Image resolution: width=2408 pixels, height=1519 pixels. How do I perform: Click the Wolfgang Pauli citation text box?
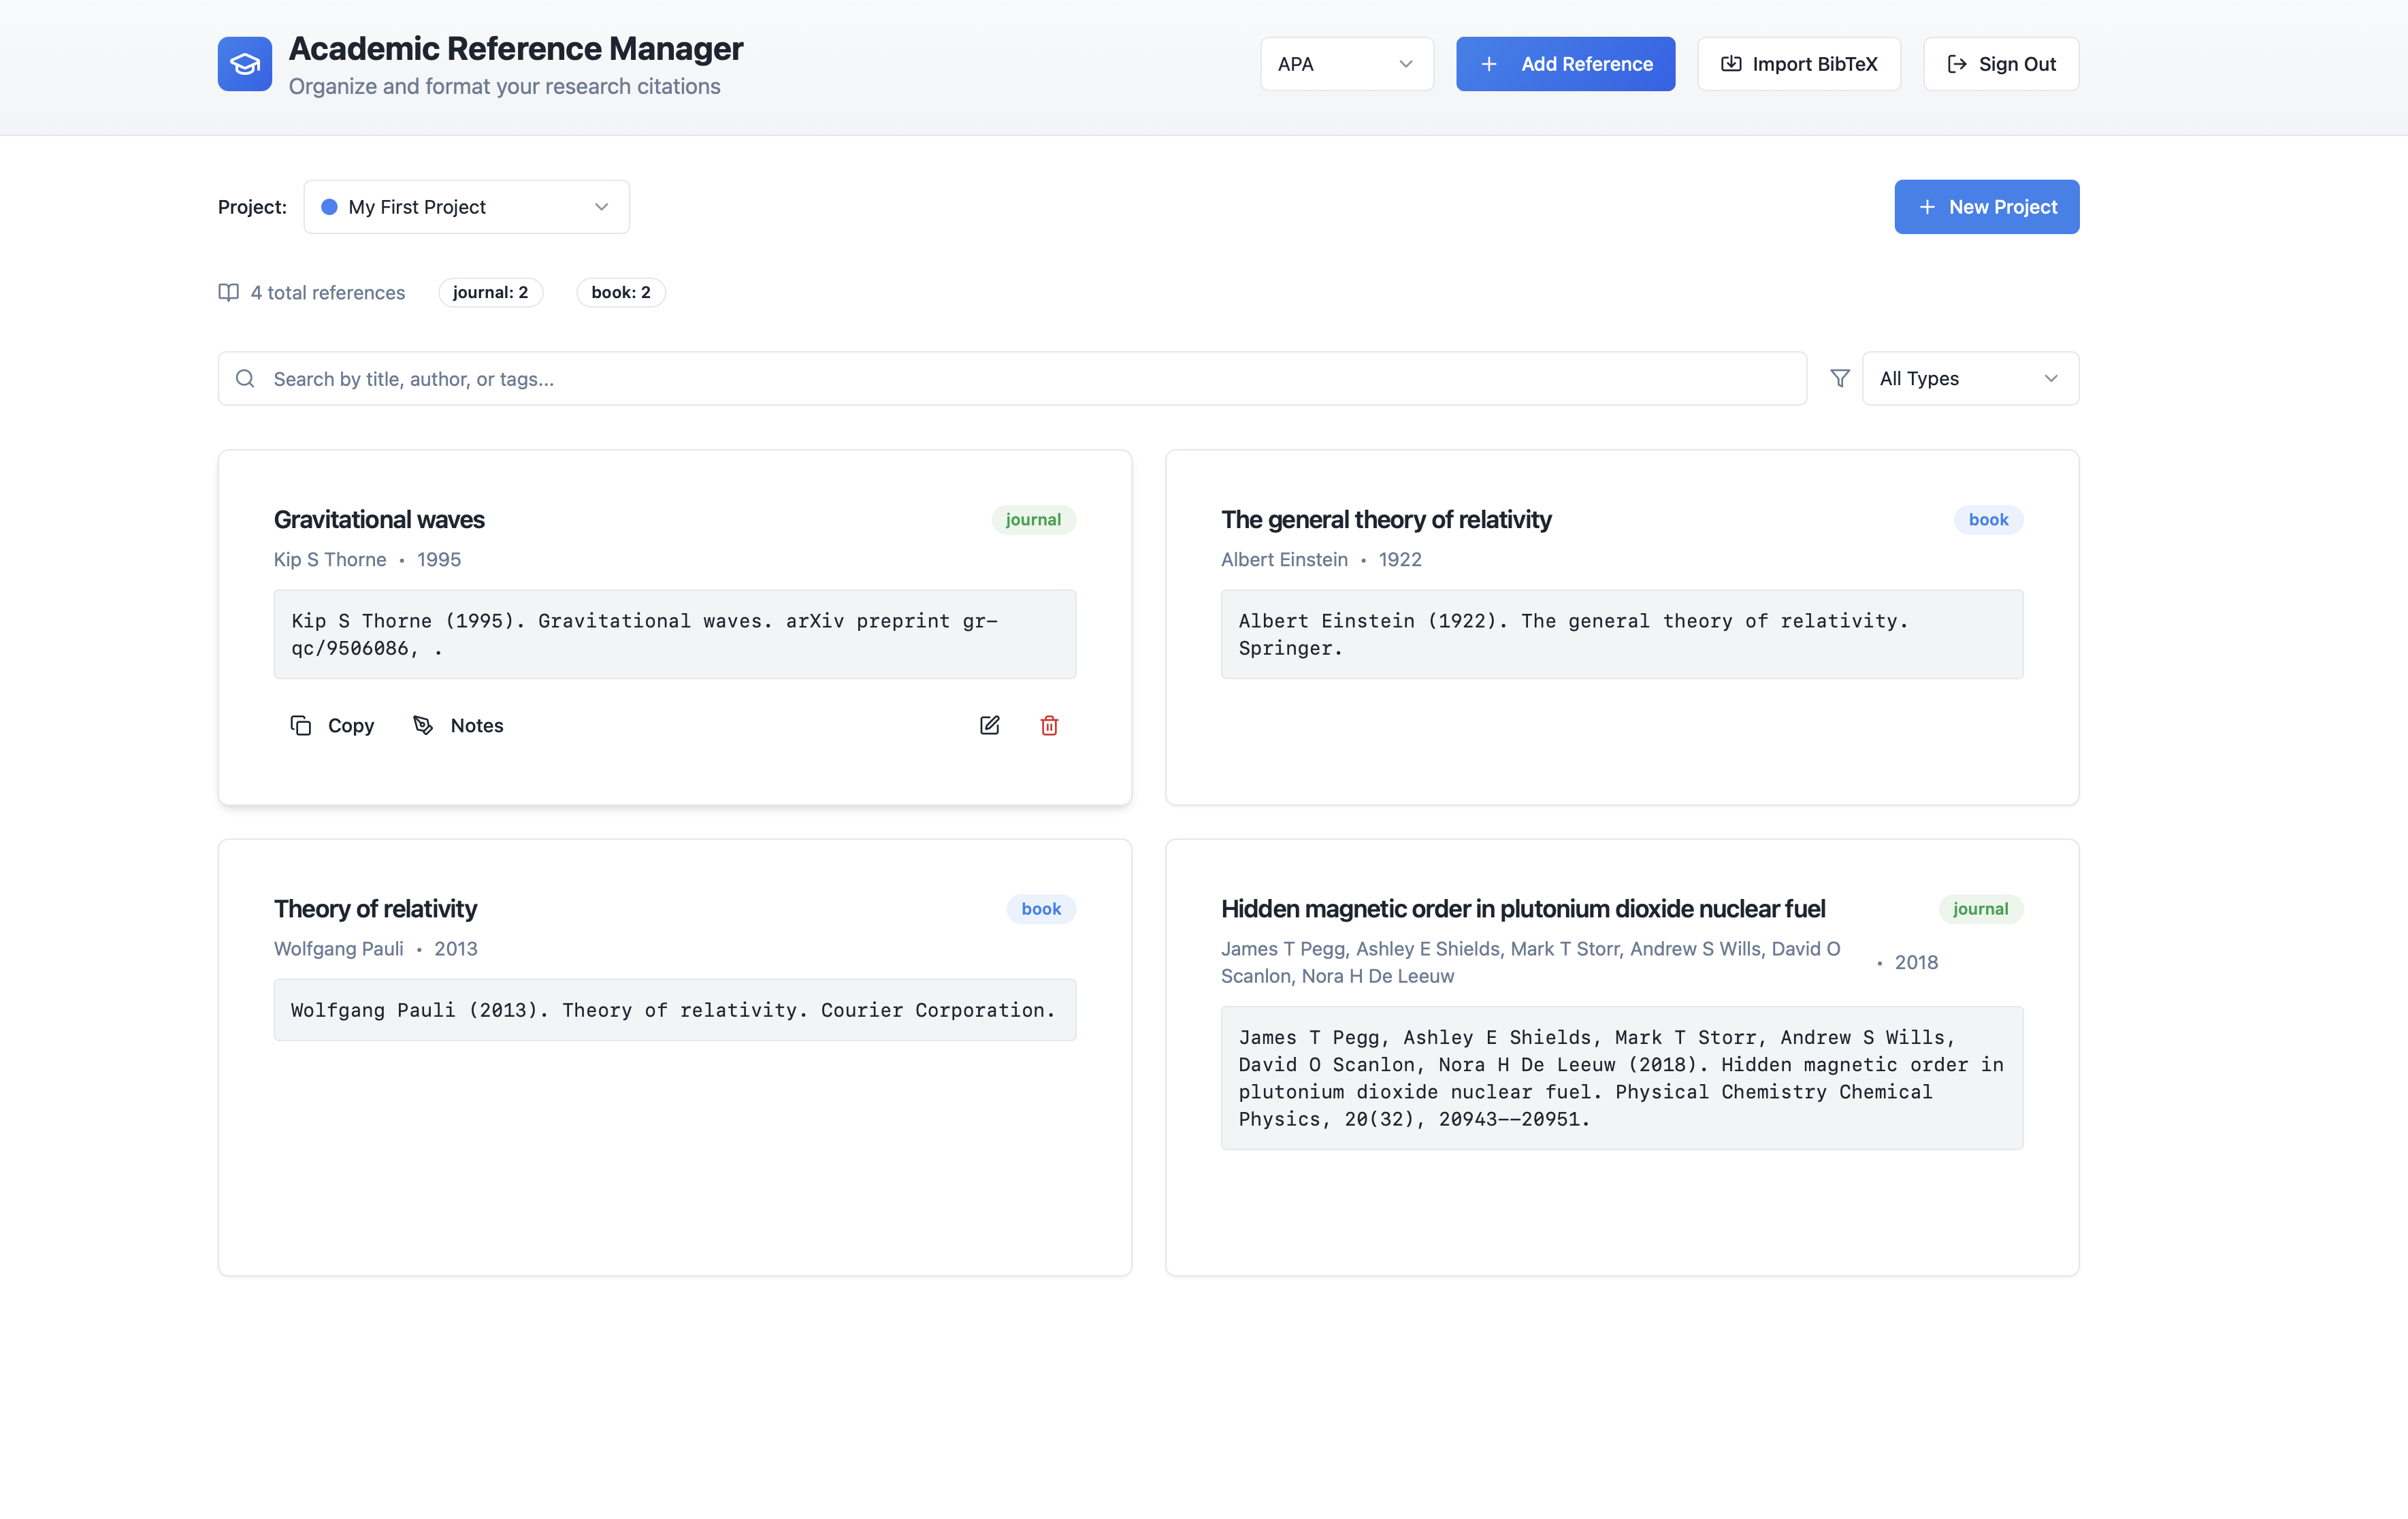674,1010
